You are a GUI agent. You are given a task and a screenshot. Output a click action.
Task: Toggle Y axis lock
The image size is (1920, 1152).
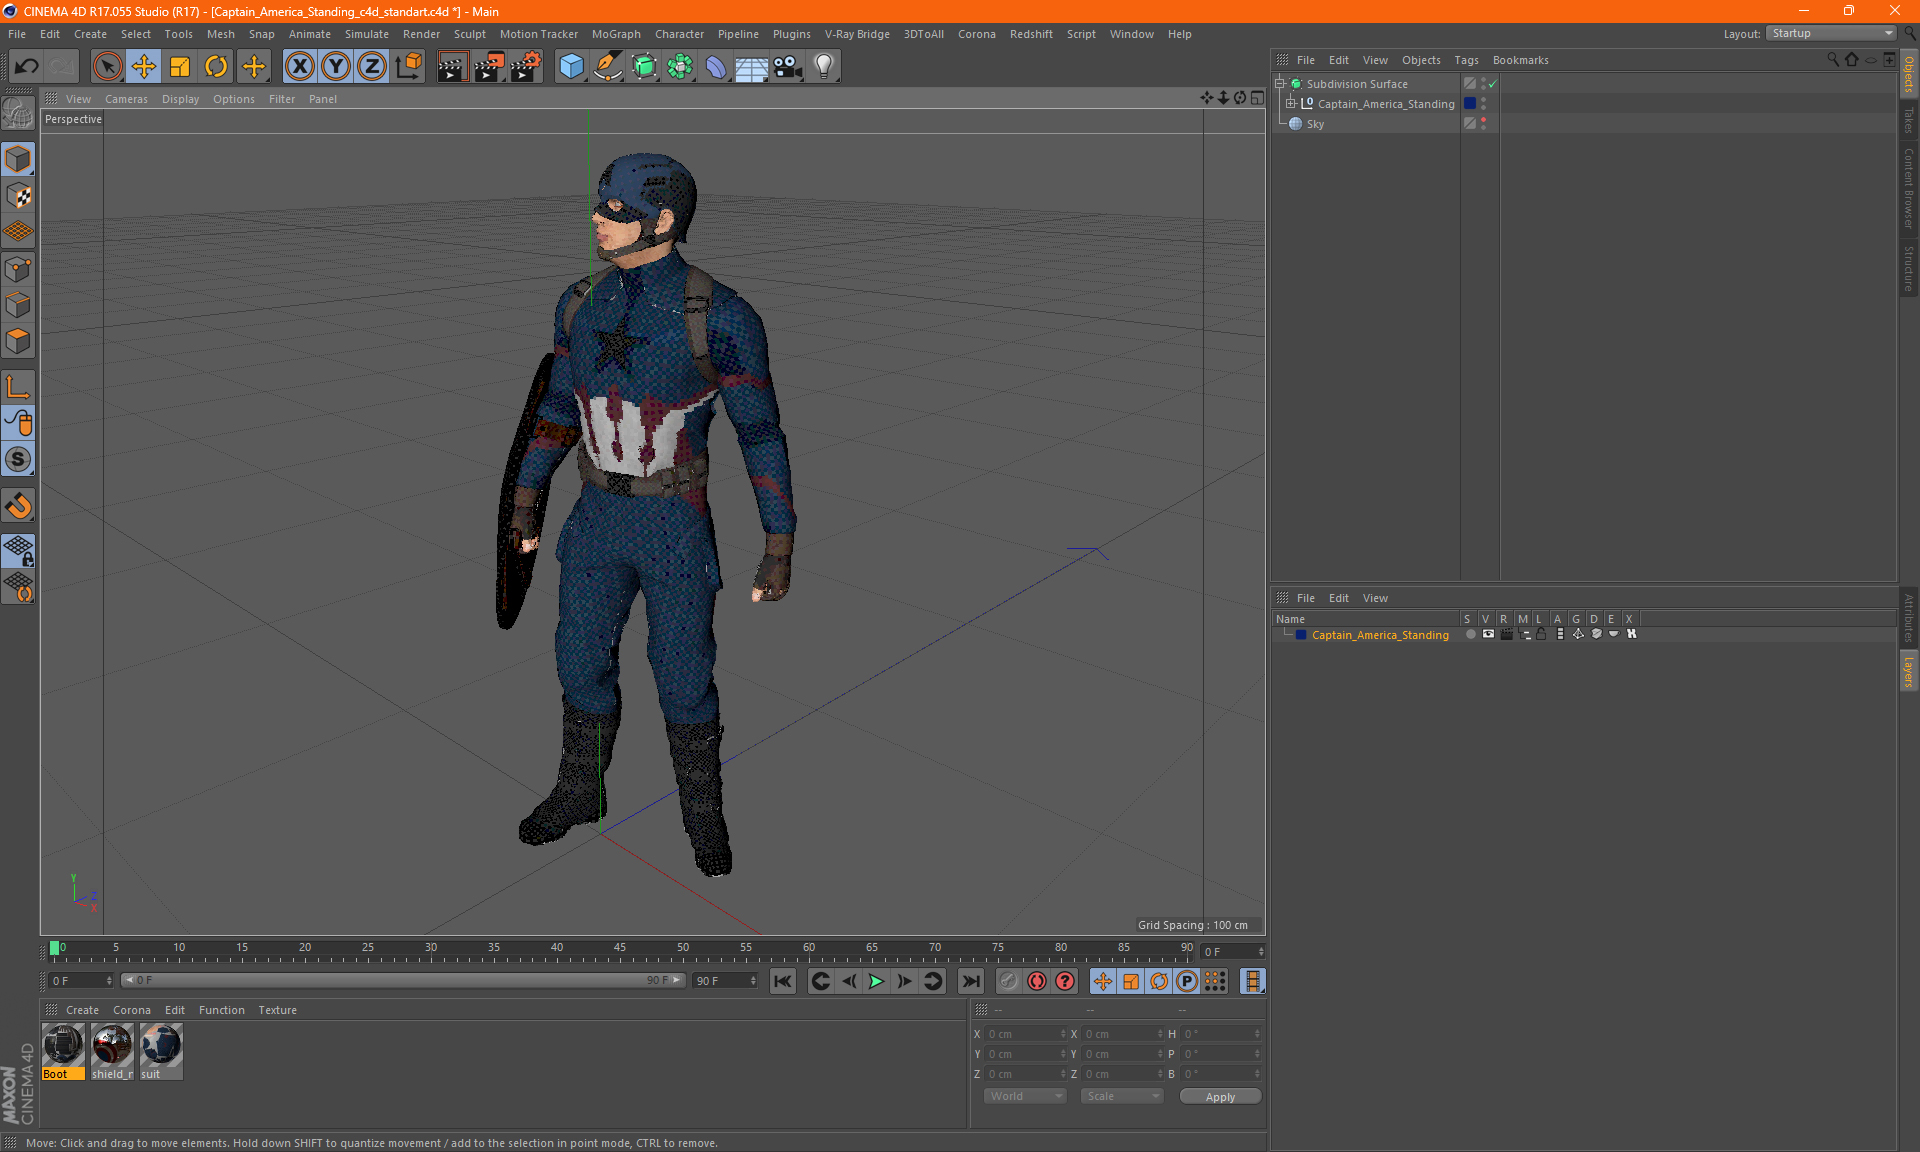pyautogui.click(x=336, y=67)
